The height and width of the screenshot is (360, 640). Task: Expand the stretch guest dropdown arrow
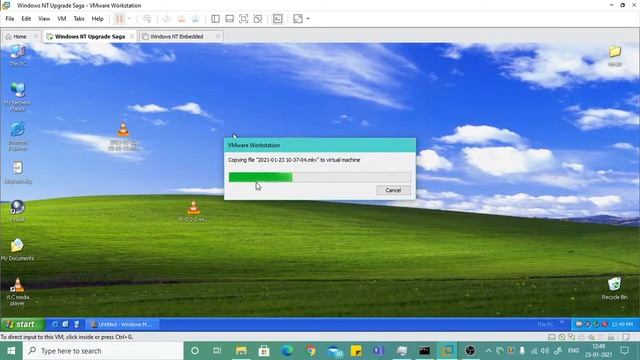click(x=308, y=19)
